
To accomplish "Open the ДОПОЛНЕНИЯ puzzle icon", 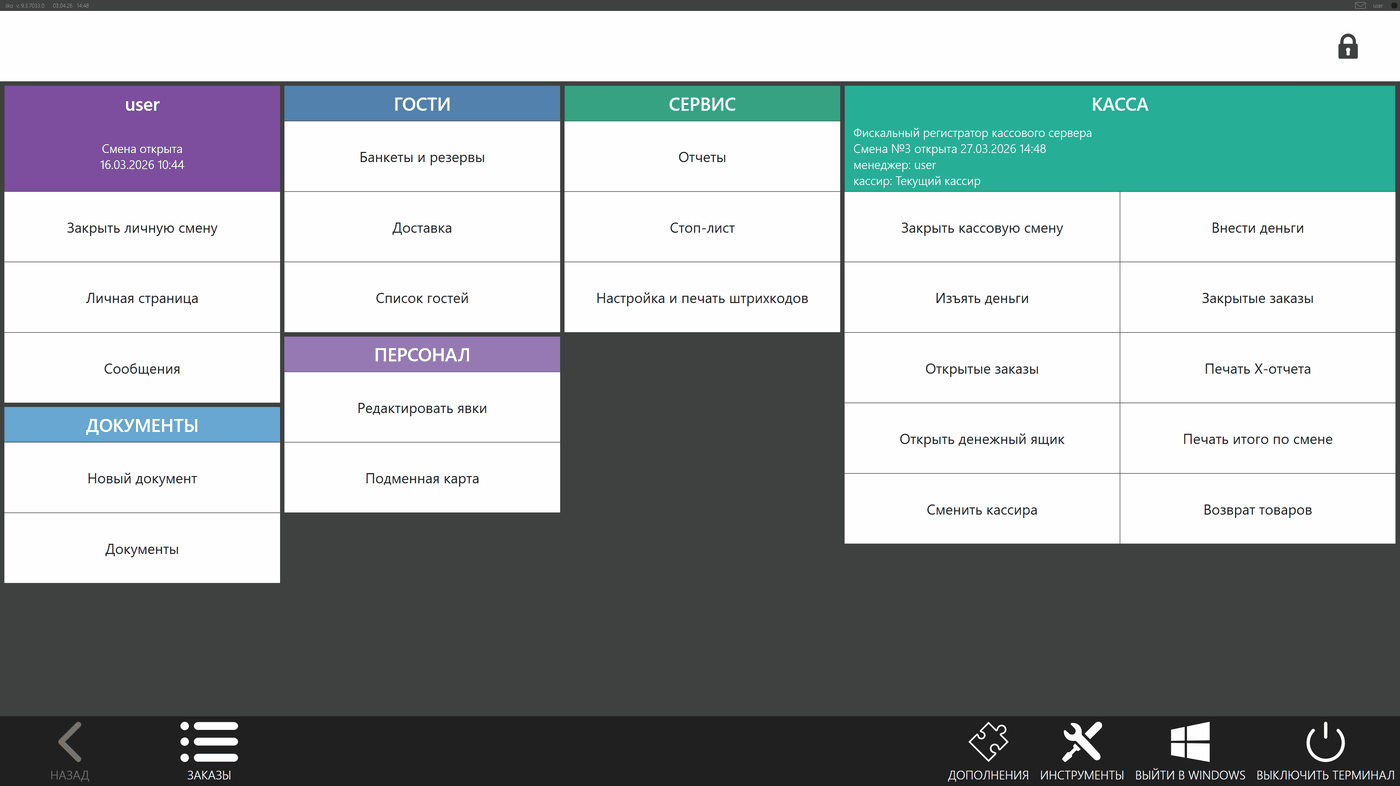I will pos(988,742).
